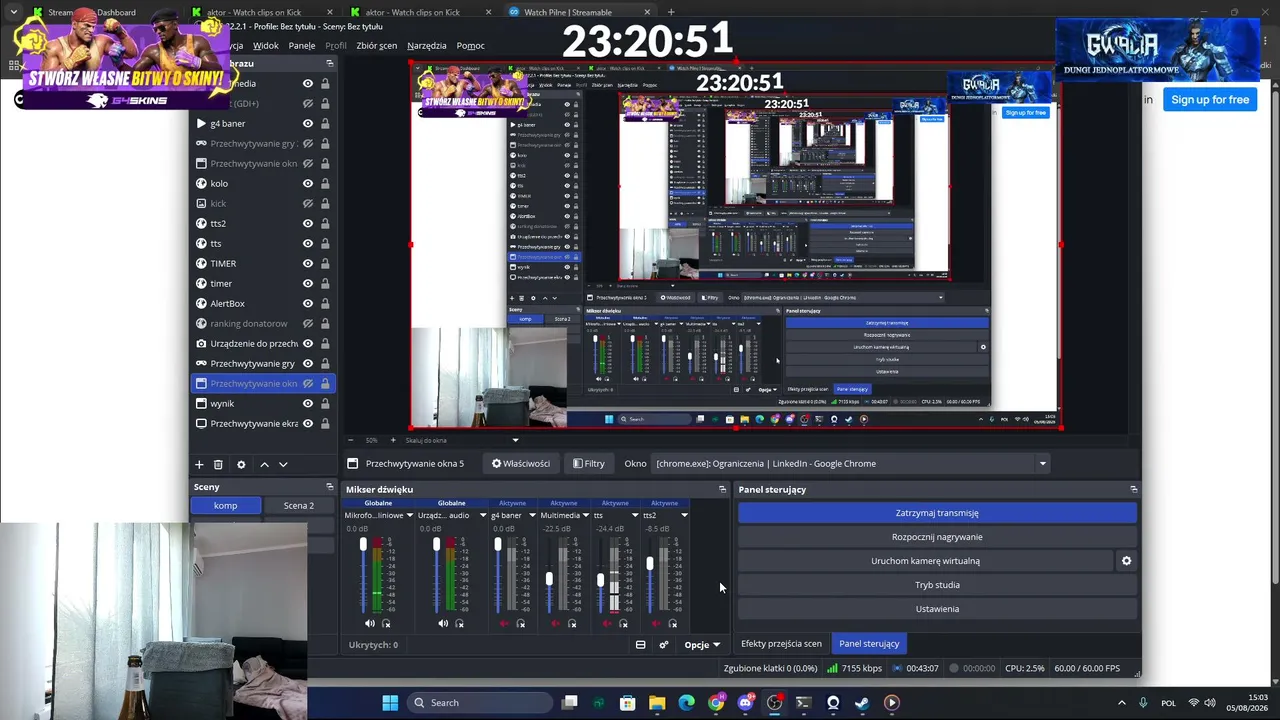
Task: Open Mikrofon liniowe channel options arrow
Action: [x=410, y=516]
